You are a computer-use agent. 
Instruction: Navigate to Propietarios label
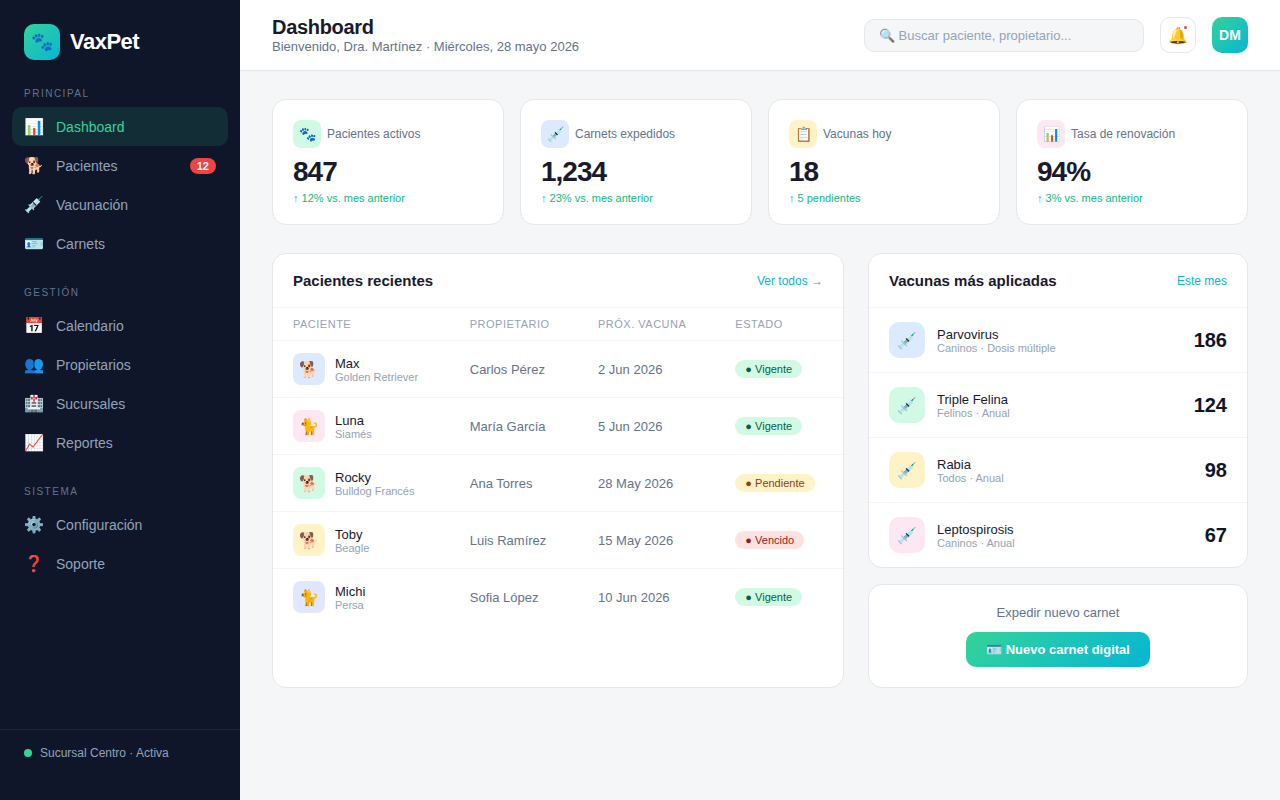coord(93,365)
